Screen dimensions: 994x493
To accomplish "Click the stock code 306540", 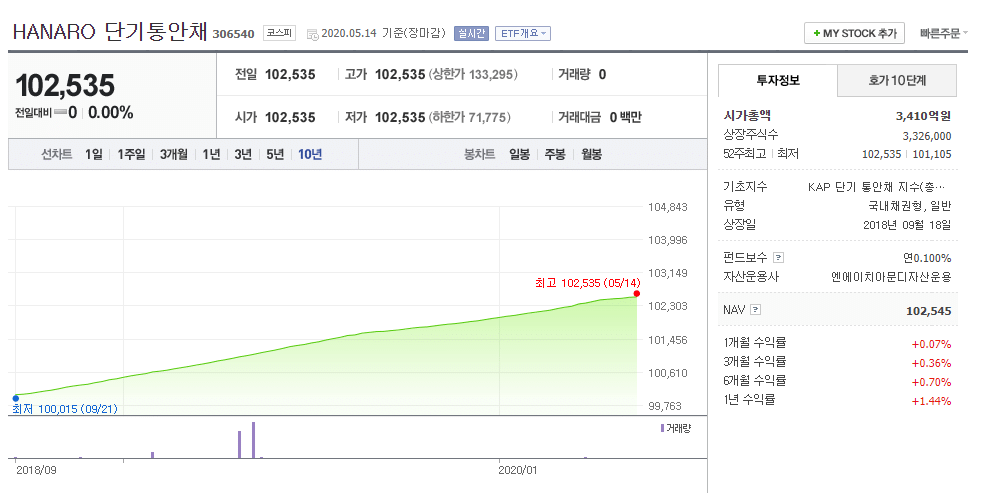I will [x=233, y=34].
